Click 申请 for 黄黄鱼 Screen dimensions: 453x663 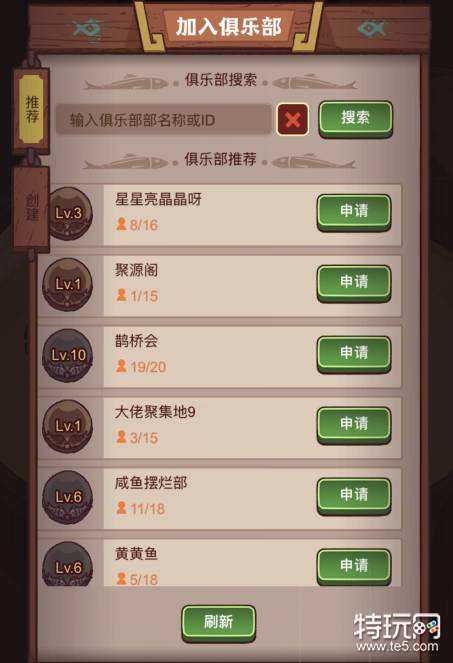point(354,567)
